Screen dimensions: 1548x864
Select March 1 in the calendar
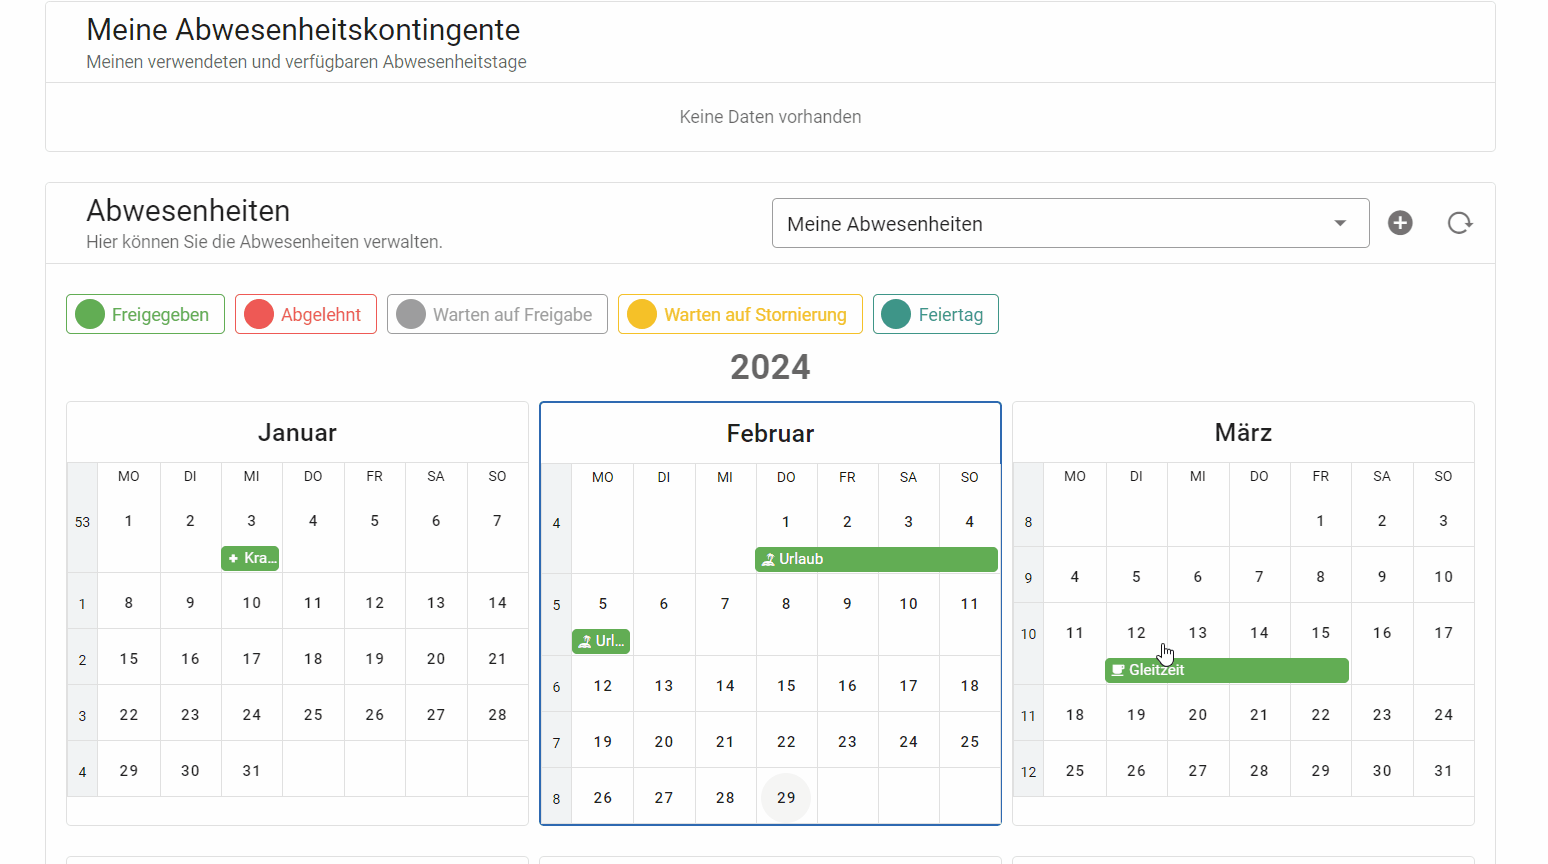click(x=1321, y=521)
